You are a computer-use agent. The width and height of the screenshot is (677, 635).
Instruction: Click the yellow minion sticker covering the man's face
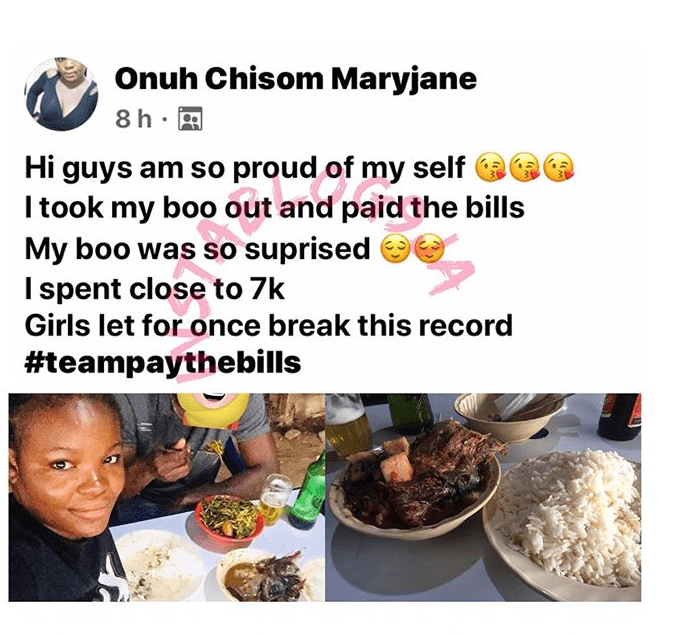(213, 410)
